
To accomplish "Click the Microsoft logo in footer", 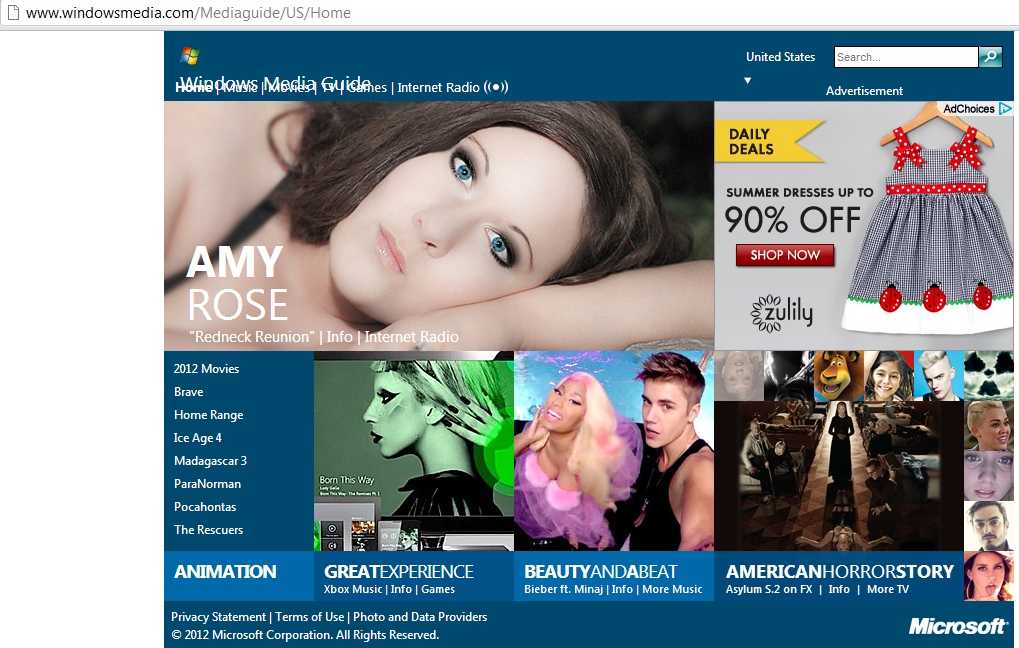I will coord(957,626).
